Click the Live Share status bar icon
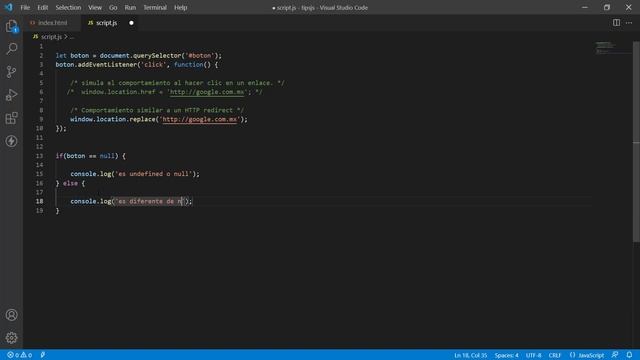The height and width of the screenshot is (360, 640). pos(43,355)
